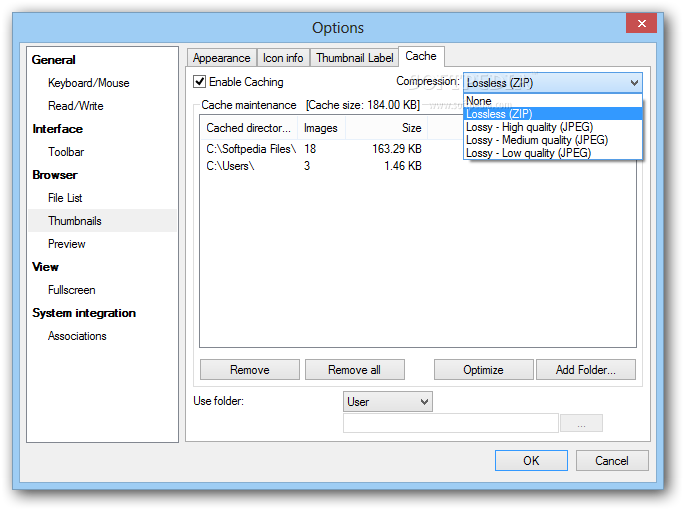Sort by the Cached directory column header
The image size is (684, 510).
[x=249, y=128]
